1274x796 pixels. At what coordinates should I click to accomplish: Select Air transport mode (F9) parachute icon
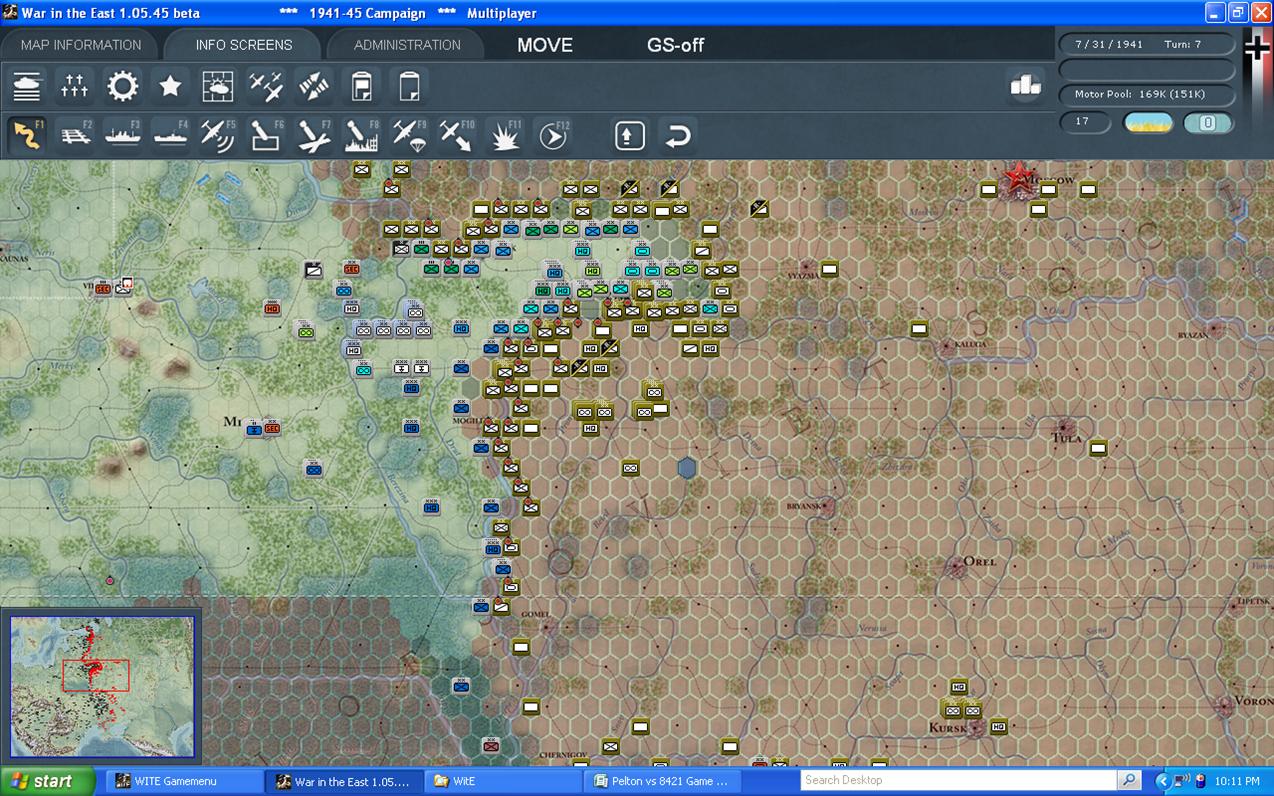pos(409,135)
